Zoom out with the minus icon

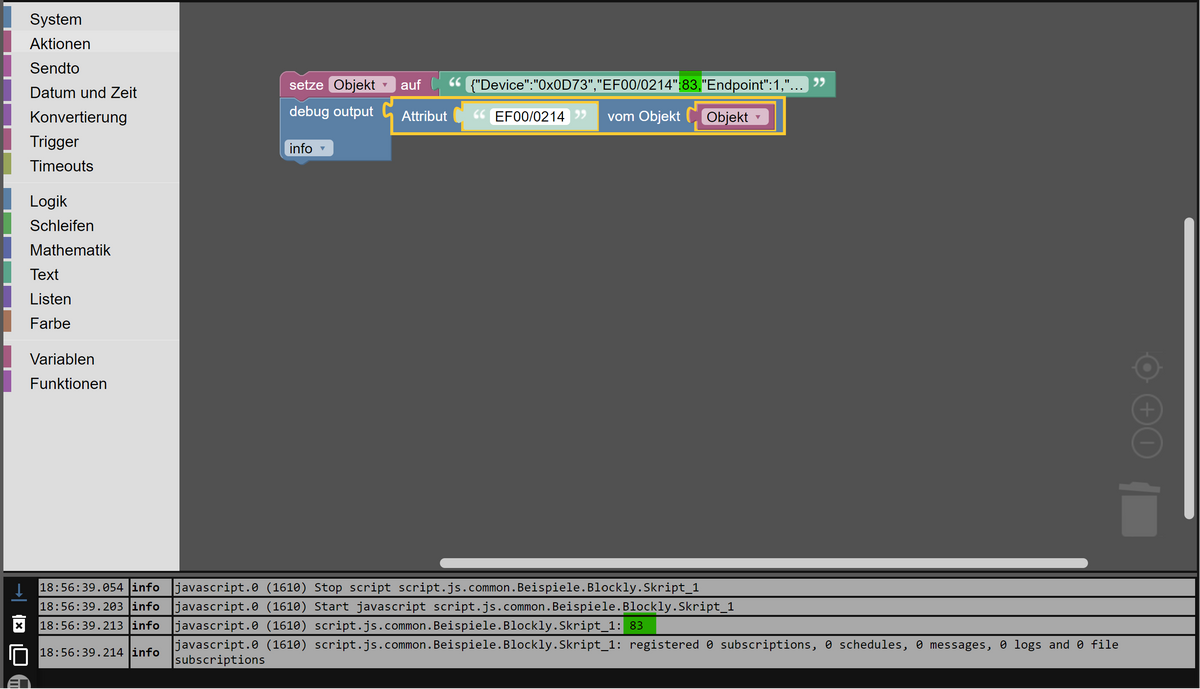(x=1147, y=443)
